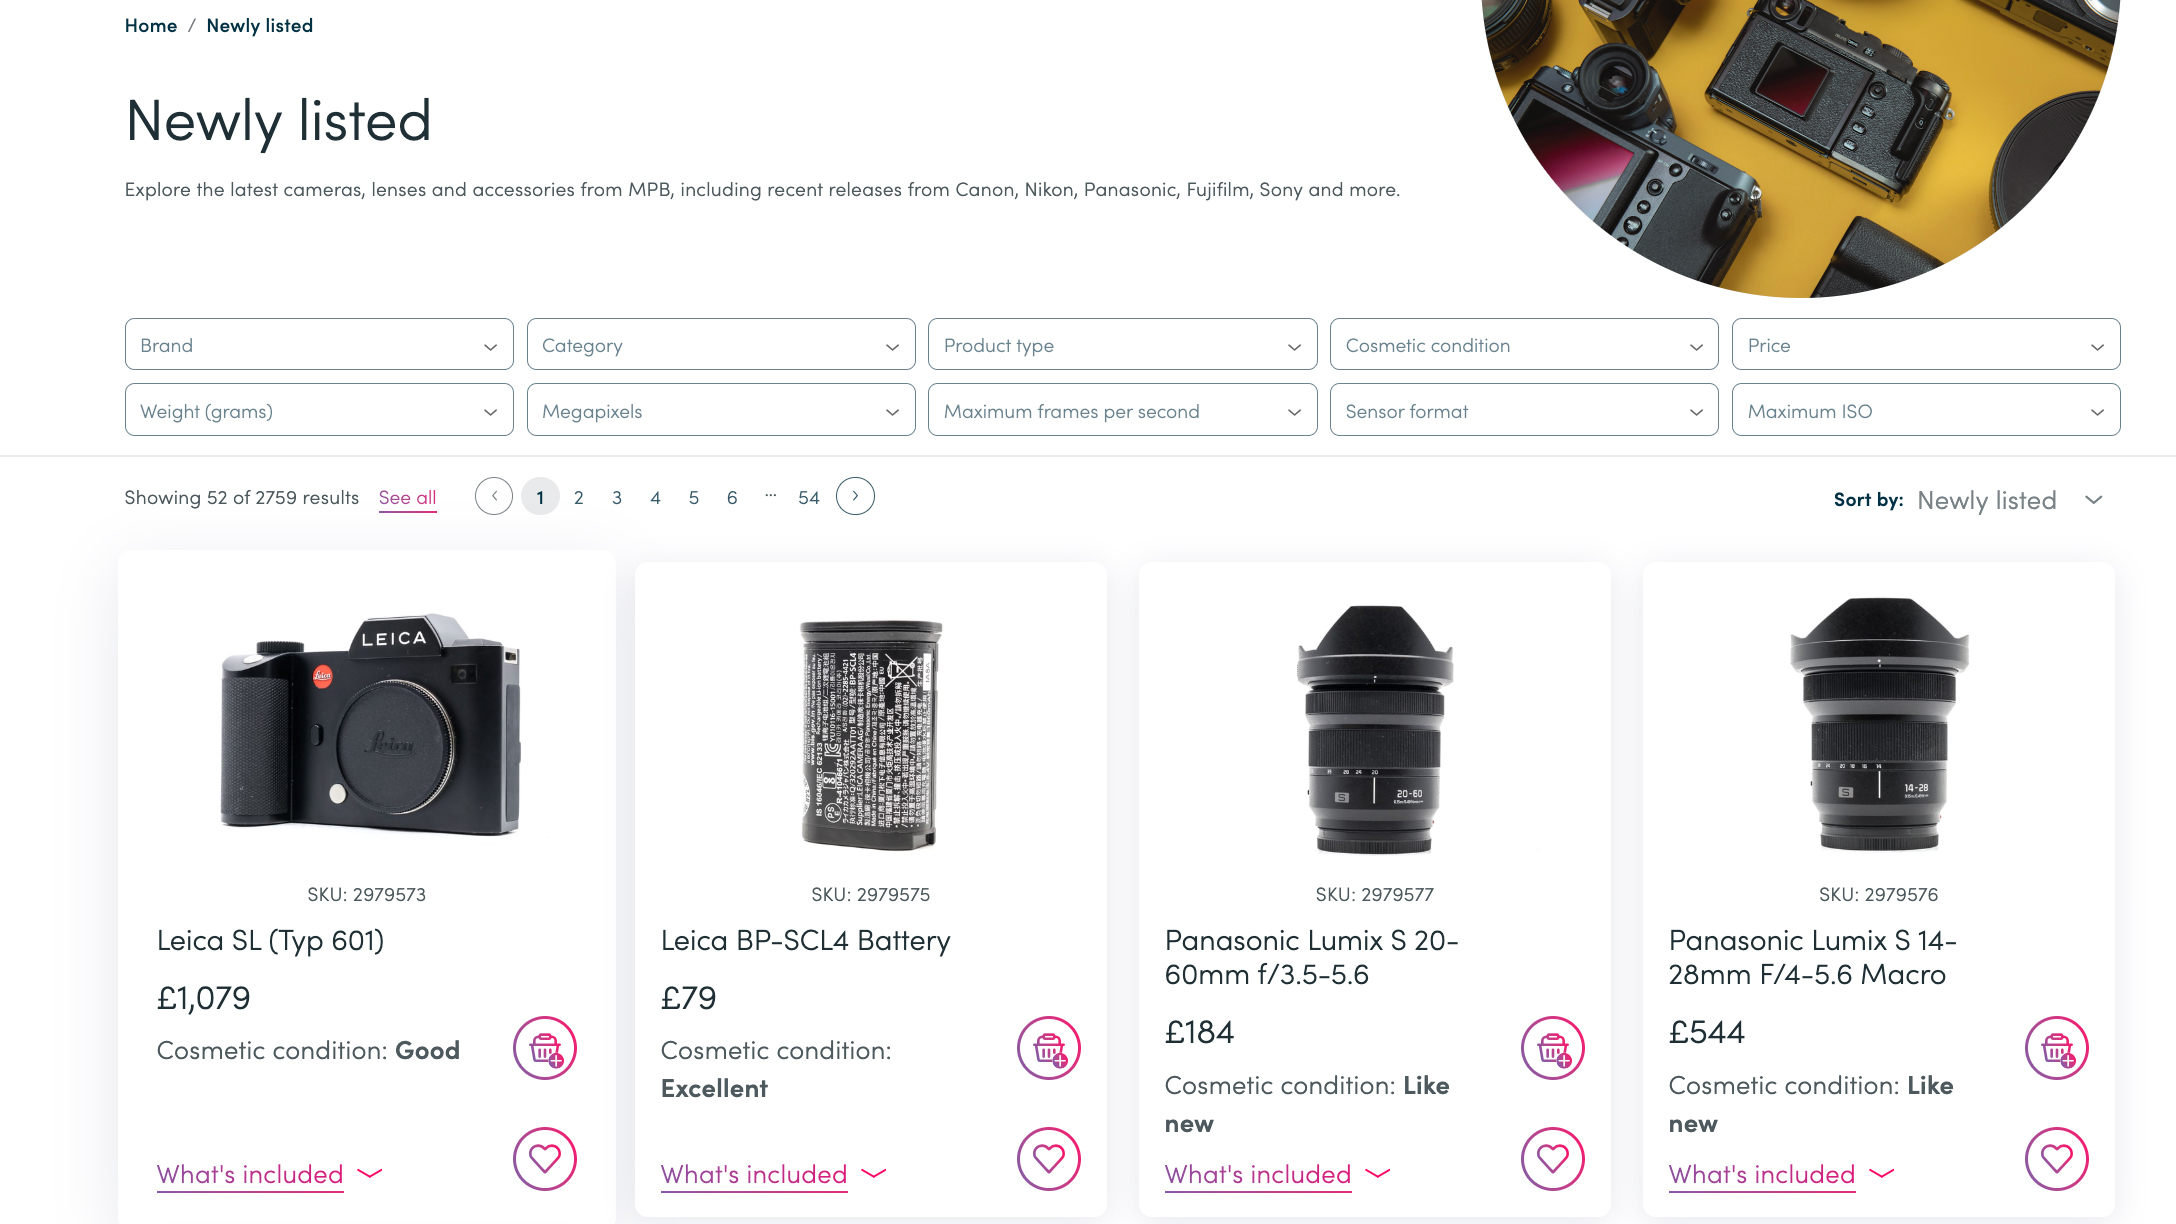
Task: Toggle wishlist heart icon for Leica SL
Action: 543,1157
